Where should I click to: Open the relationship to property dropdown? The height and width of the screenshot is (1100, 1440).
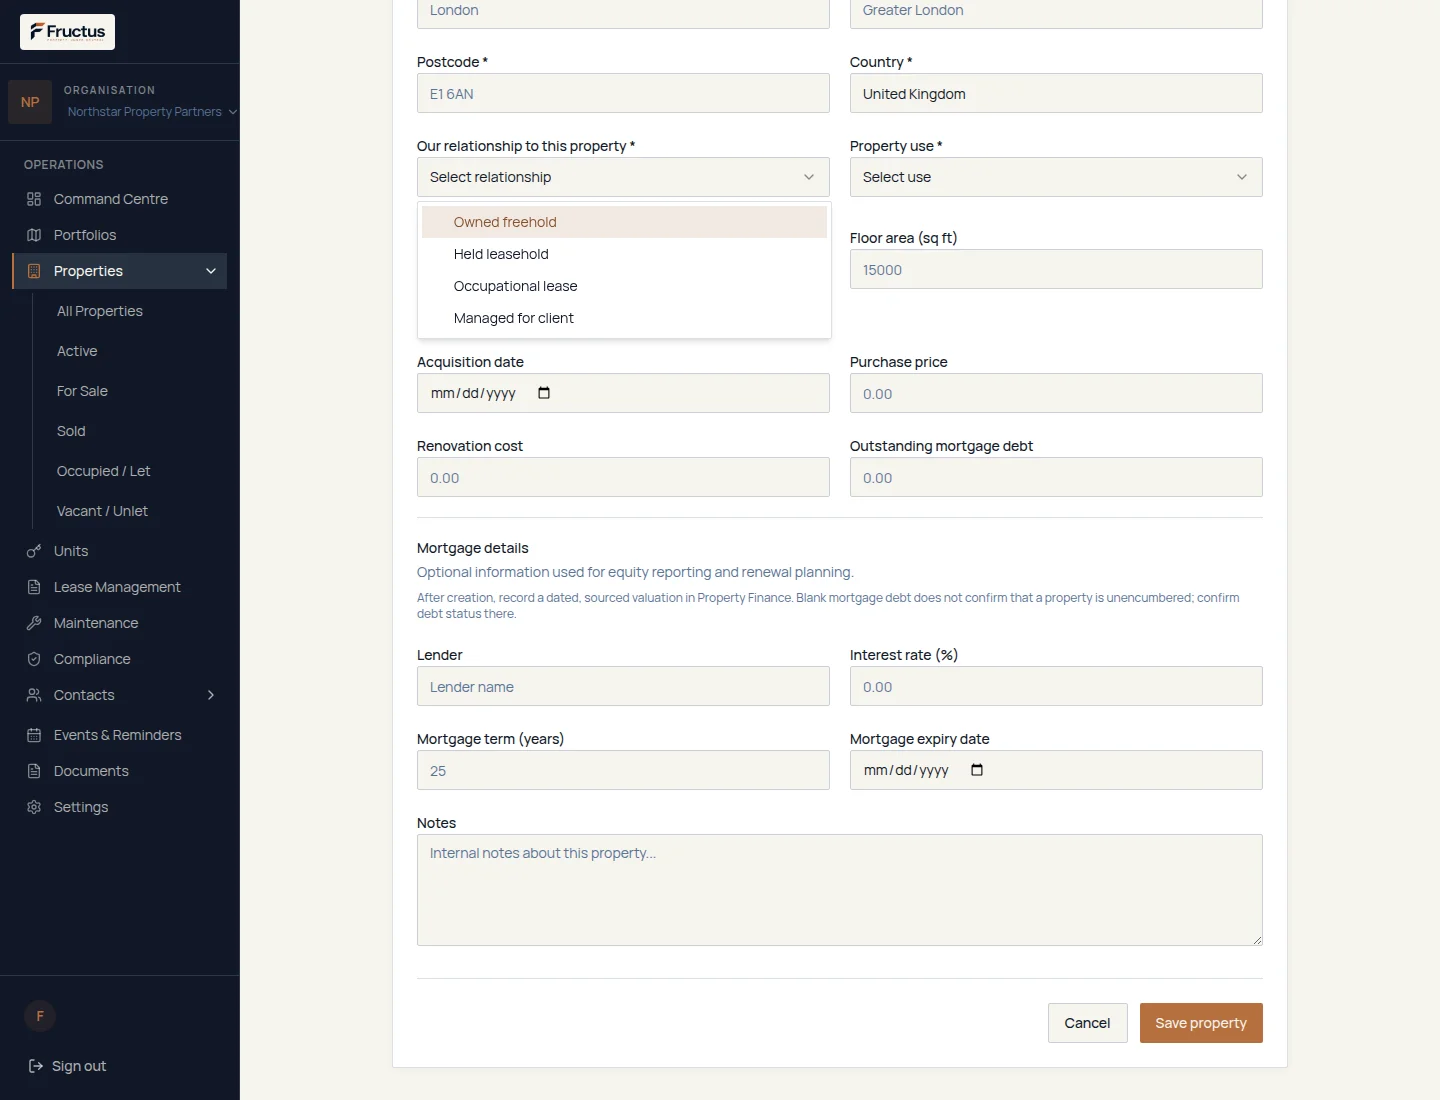[623, 177]
